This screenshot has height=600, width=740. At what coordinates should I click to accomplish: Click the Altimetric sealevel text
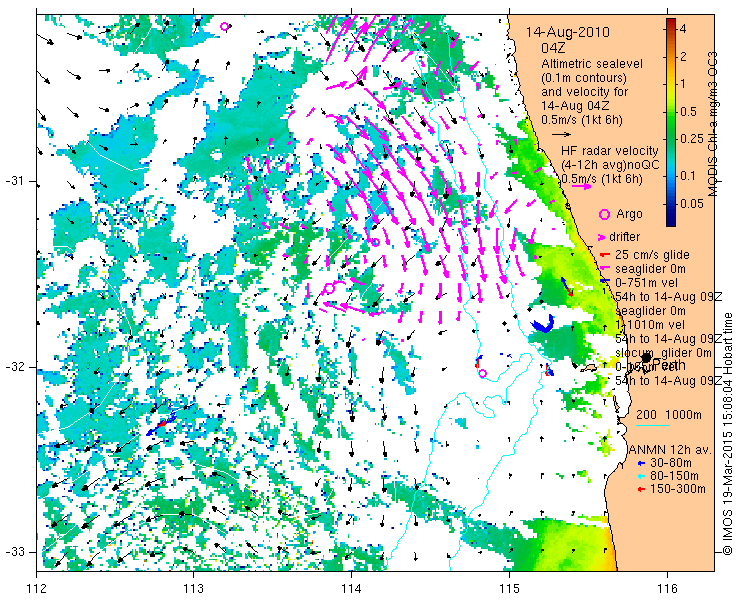click(x=592, y=64)
